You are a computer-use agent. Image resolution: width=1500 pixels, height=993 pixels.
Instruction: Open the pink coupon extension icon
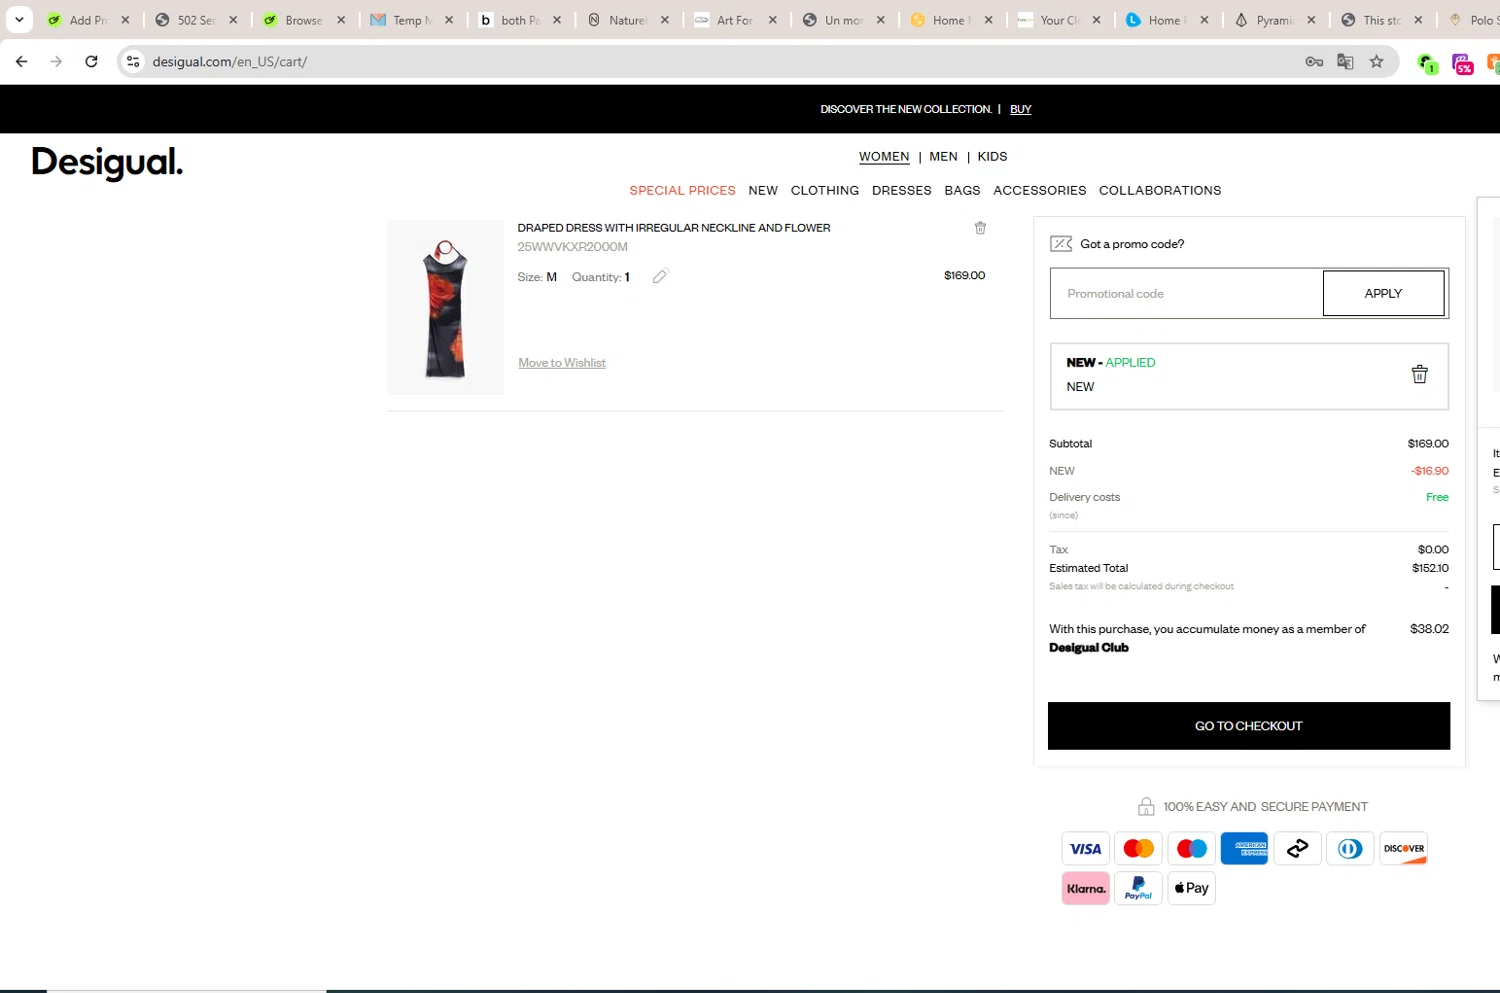point(1463,64)
